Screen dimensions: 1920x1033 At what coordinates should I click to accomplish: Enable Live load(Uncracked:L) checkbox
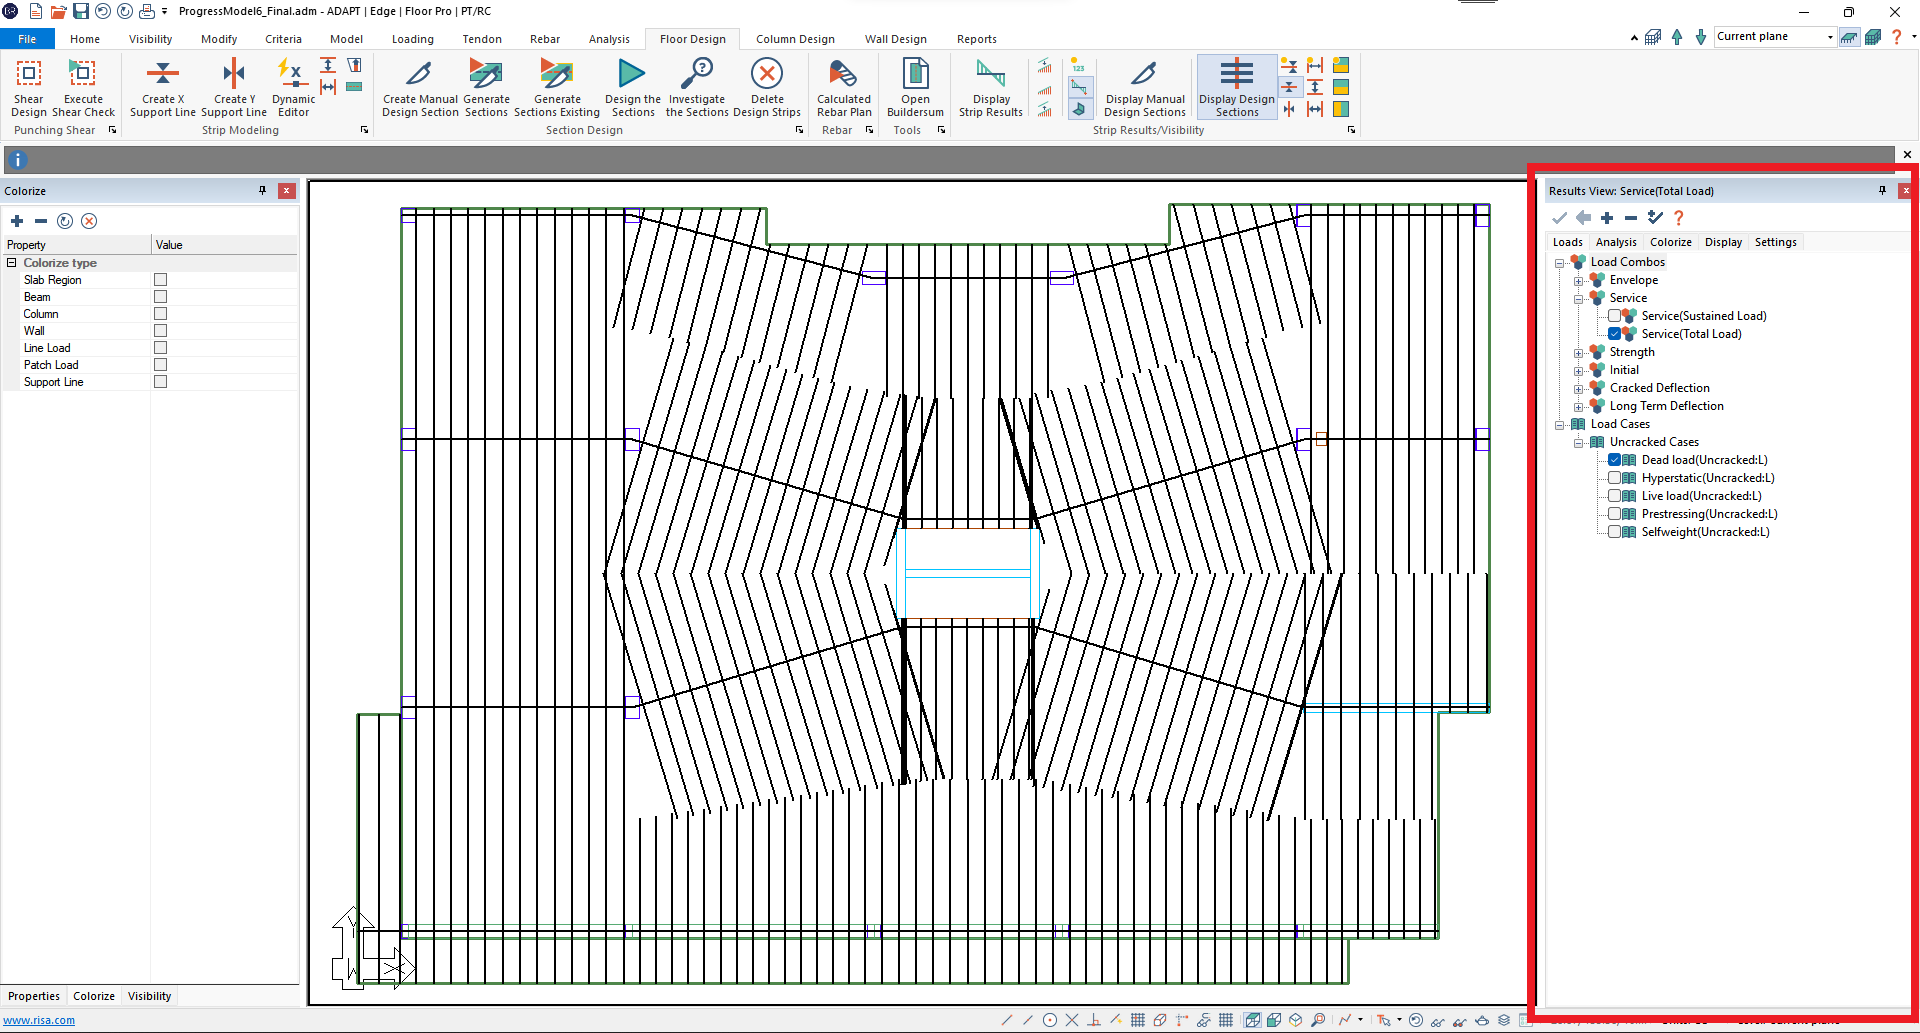(x=1614, y=496)
